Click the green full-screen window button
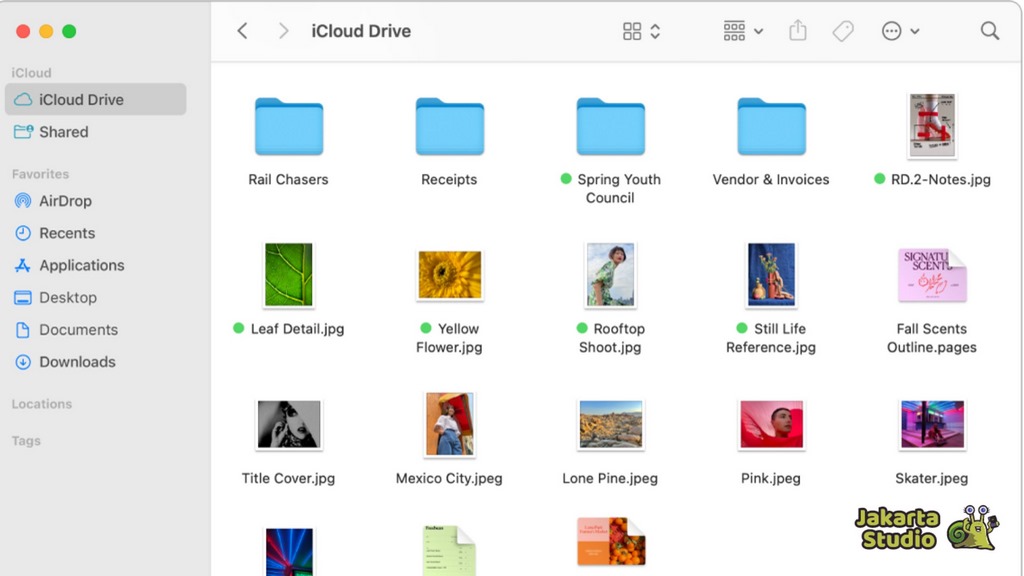The width and height of the screenshot is (1024, 576). click(x=69, y=31)
